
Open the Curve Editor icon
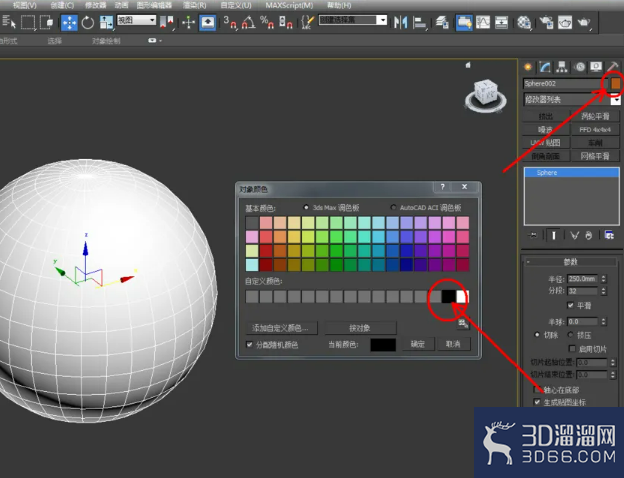tap(483, 22)
